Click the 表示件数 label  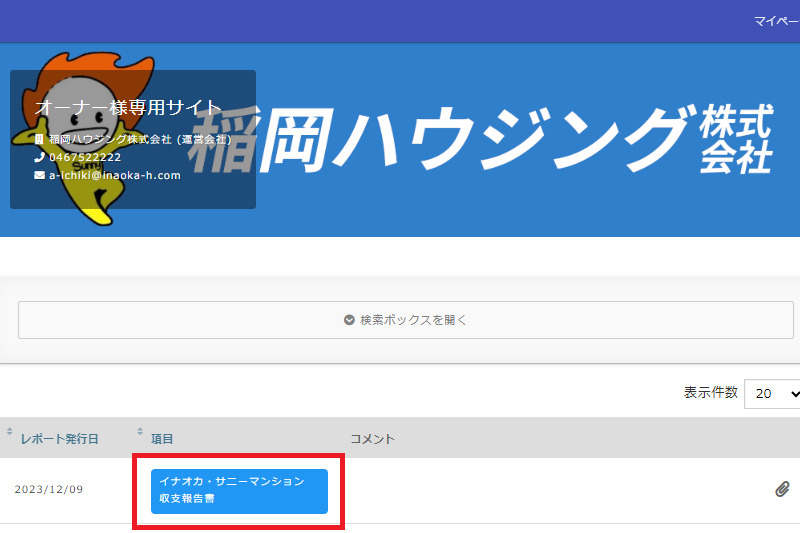[711, 392]
